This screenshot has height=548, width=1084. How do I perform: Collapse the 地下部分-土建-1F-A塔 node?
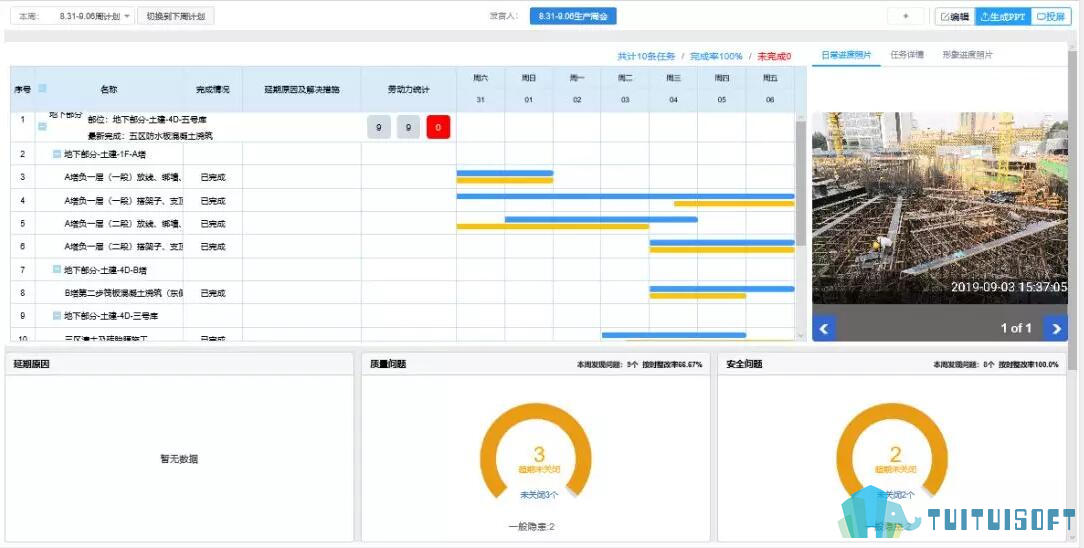(x=57, y=154)
